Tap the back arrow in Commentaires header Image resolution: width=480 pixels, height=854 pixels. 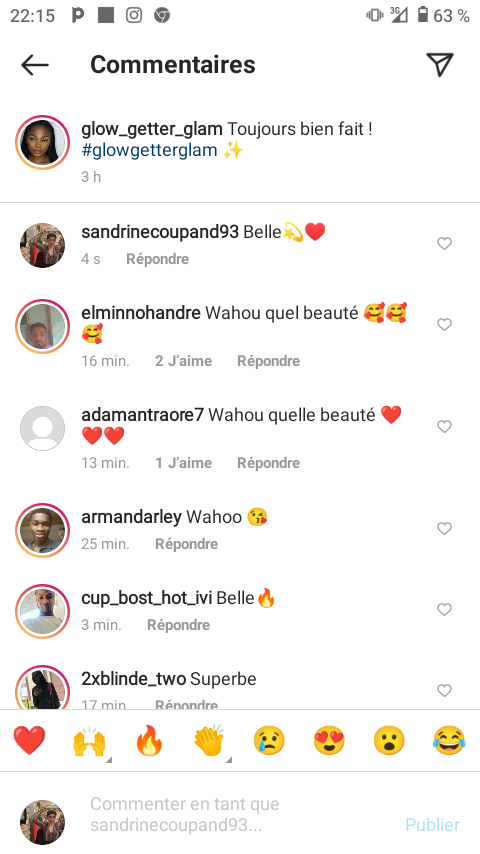pos(35,65)
